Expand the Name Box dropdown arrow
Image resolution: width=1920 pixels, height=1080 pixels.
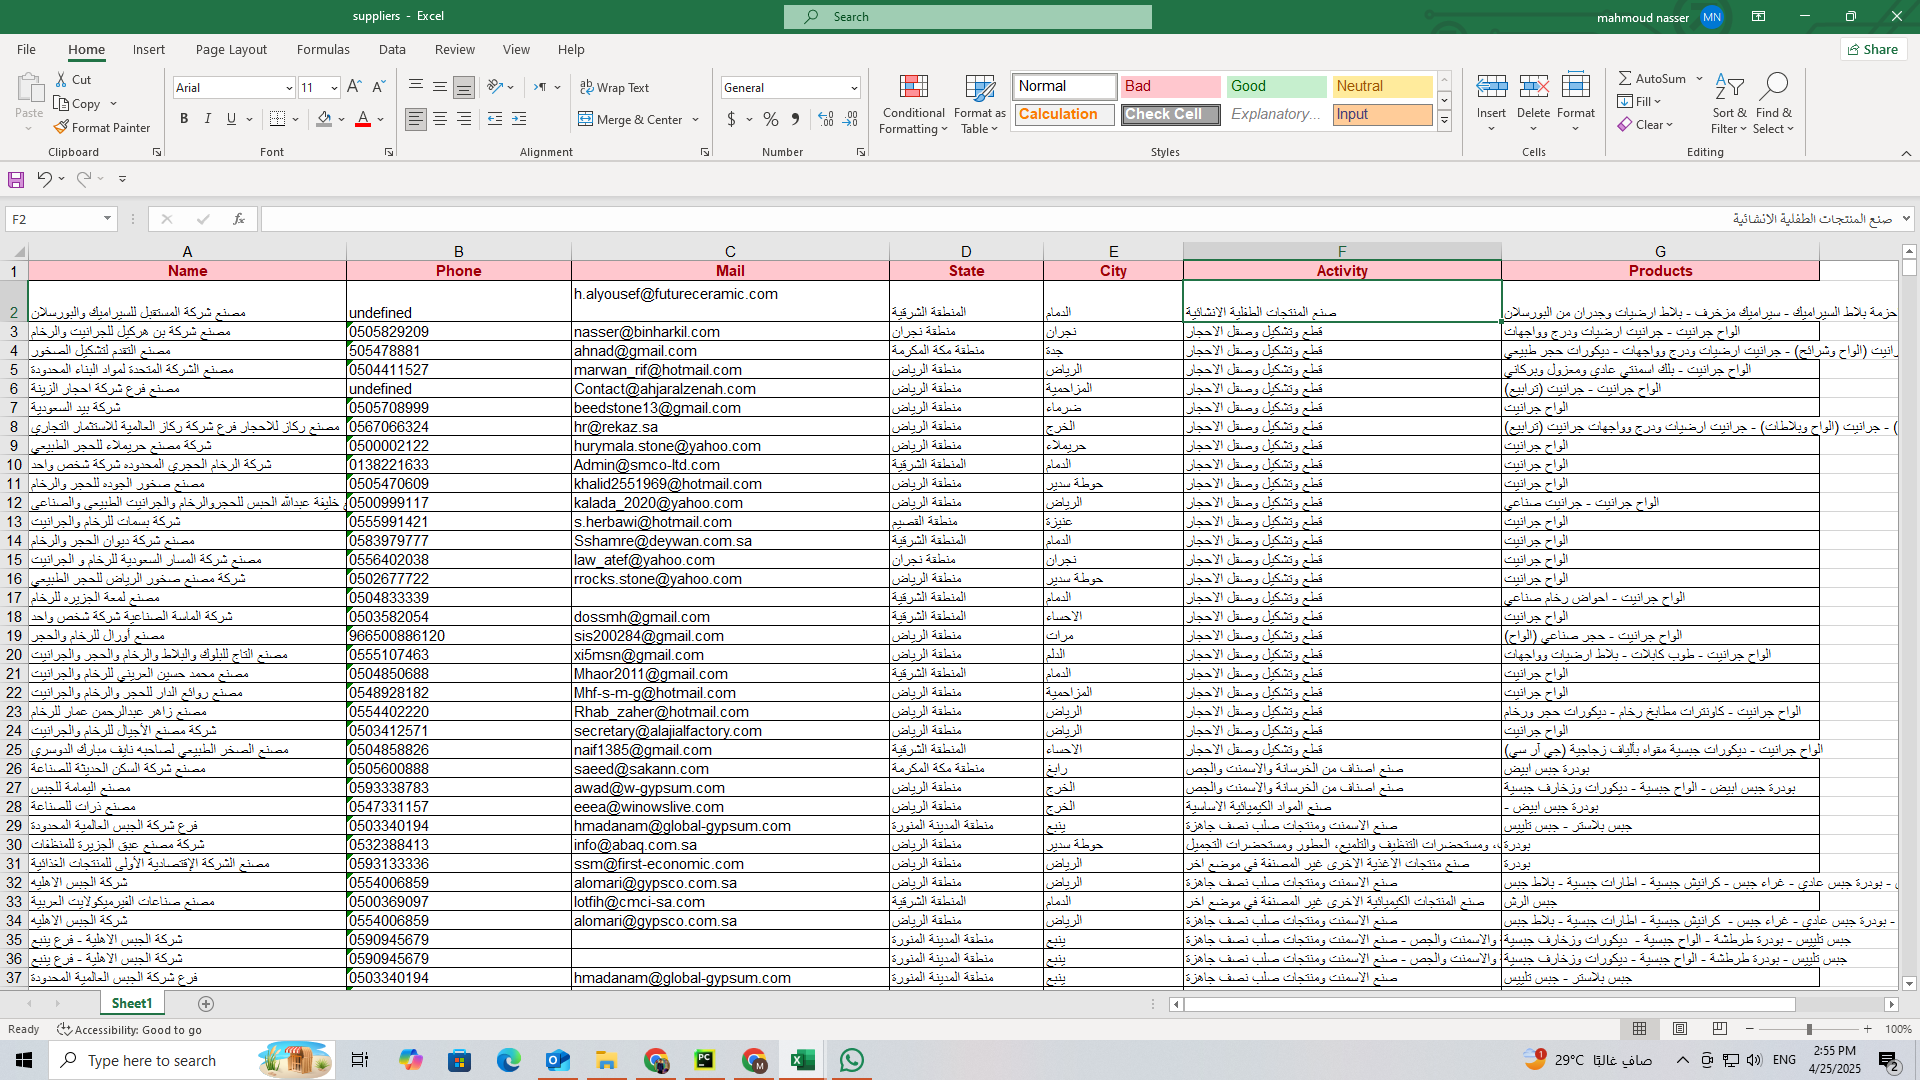tap(107, 219)
